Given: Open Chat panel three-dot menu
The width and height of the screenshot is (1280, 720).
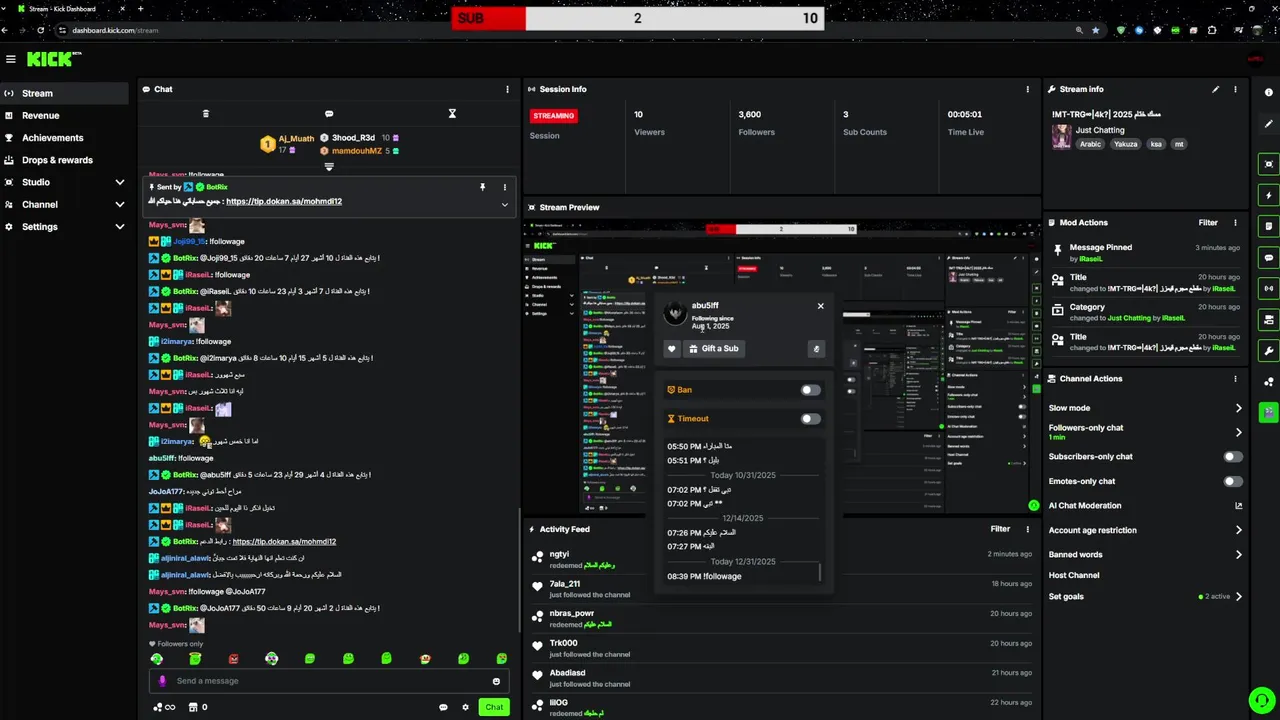Looking at the screenshot, I should [x=507, y=89].
